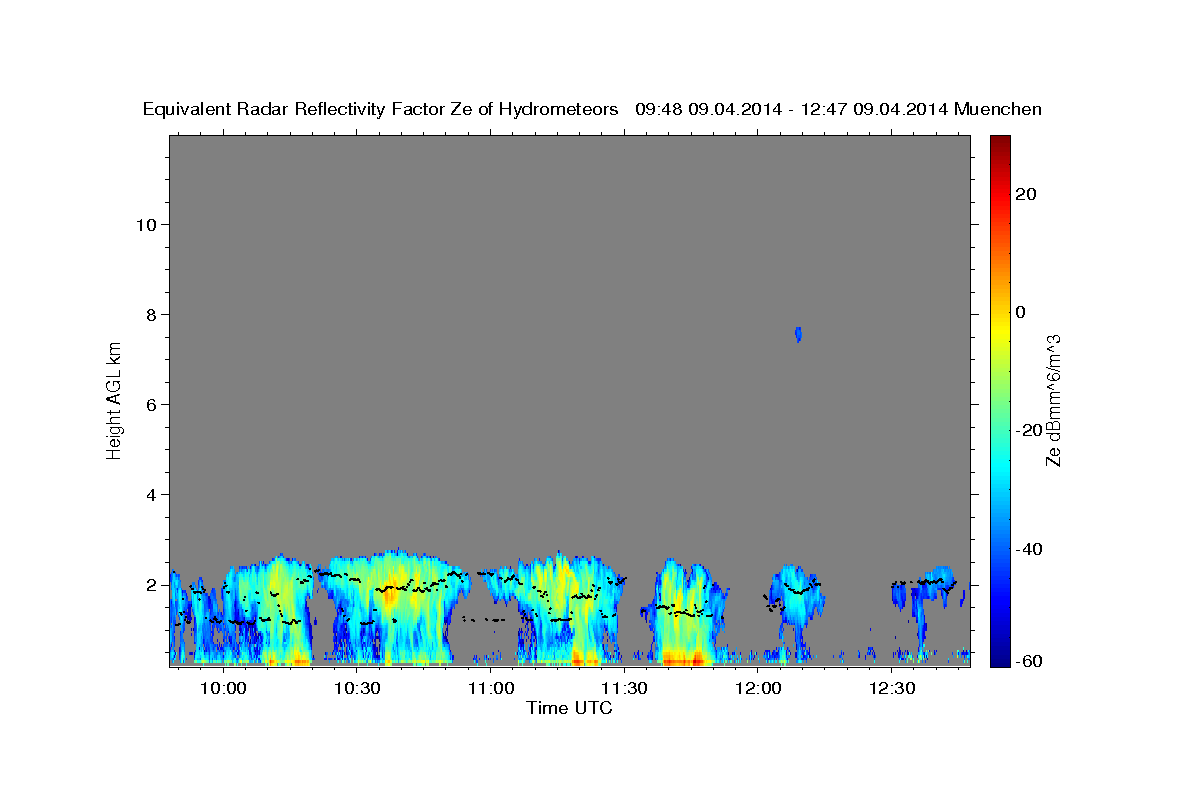This screenshot has height=800, width=1200.
Task: Click the 10:30 time tick label
Action: click(357, 688)
